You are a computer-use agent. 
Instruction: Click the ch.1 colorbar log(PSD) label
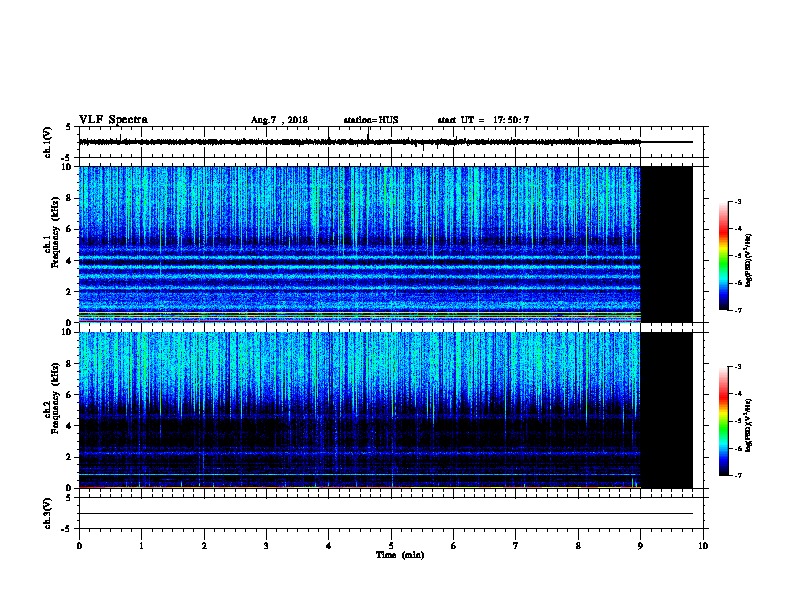[x=749, y=260]
